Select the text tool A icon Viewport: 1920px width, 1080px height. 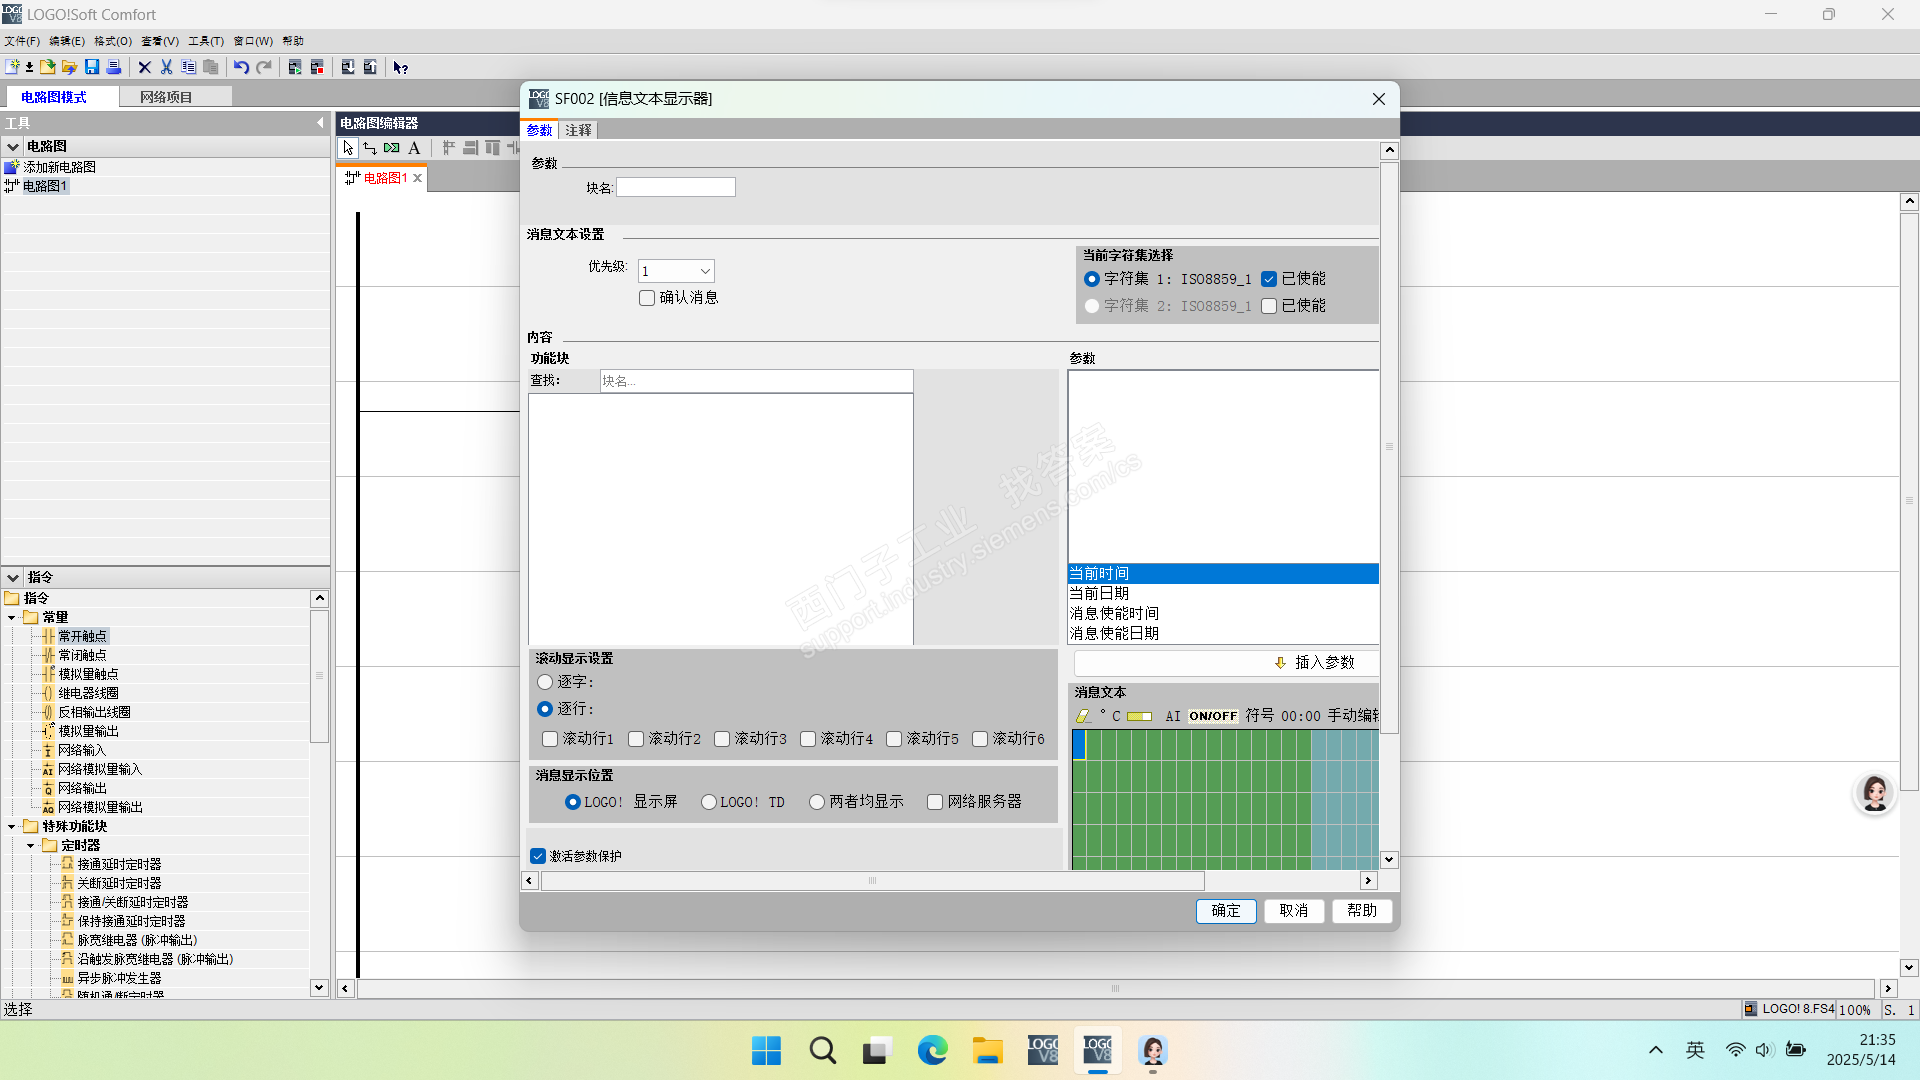tap(414, 148)
